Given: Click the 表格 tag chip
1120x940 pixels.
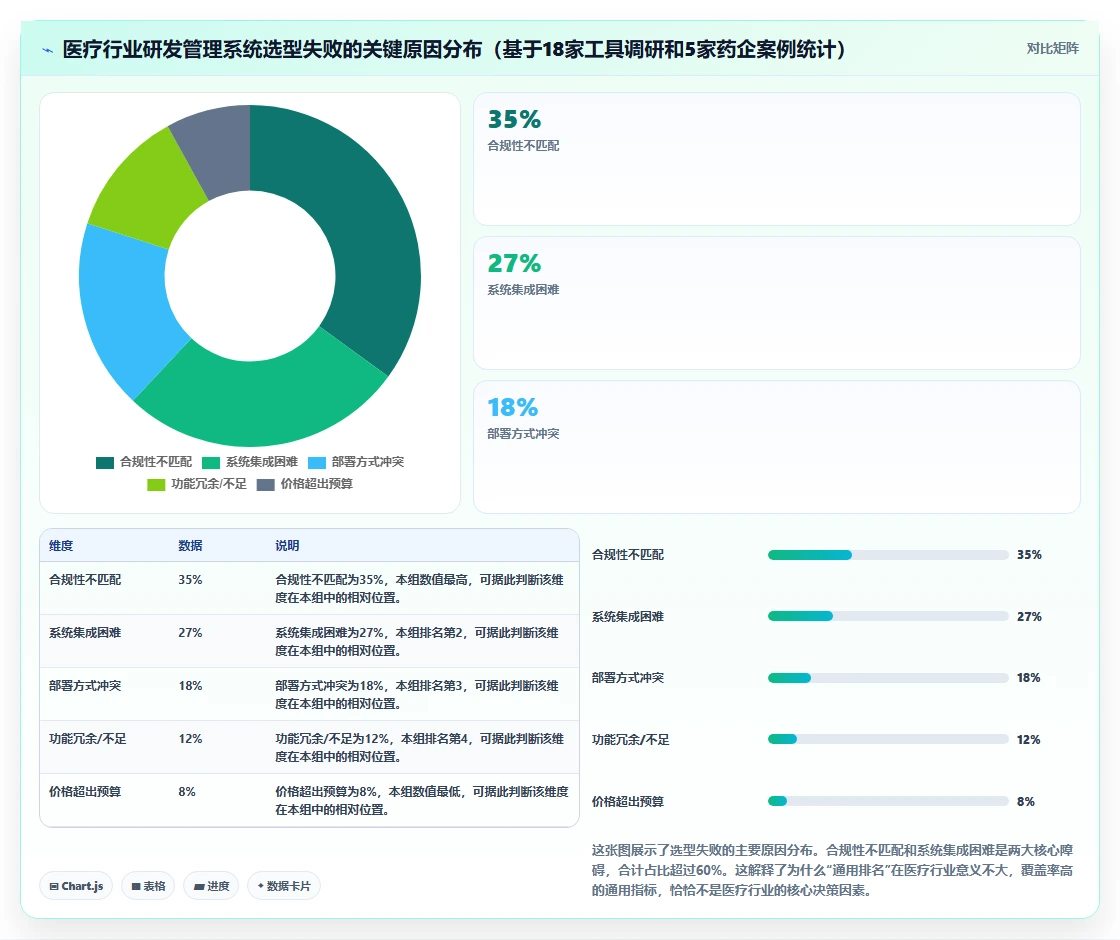Looking at the screenshot, I should pos(148,886).
